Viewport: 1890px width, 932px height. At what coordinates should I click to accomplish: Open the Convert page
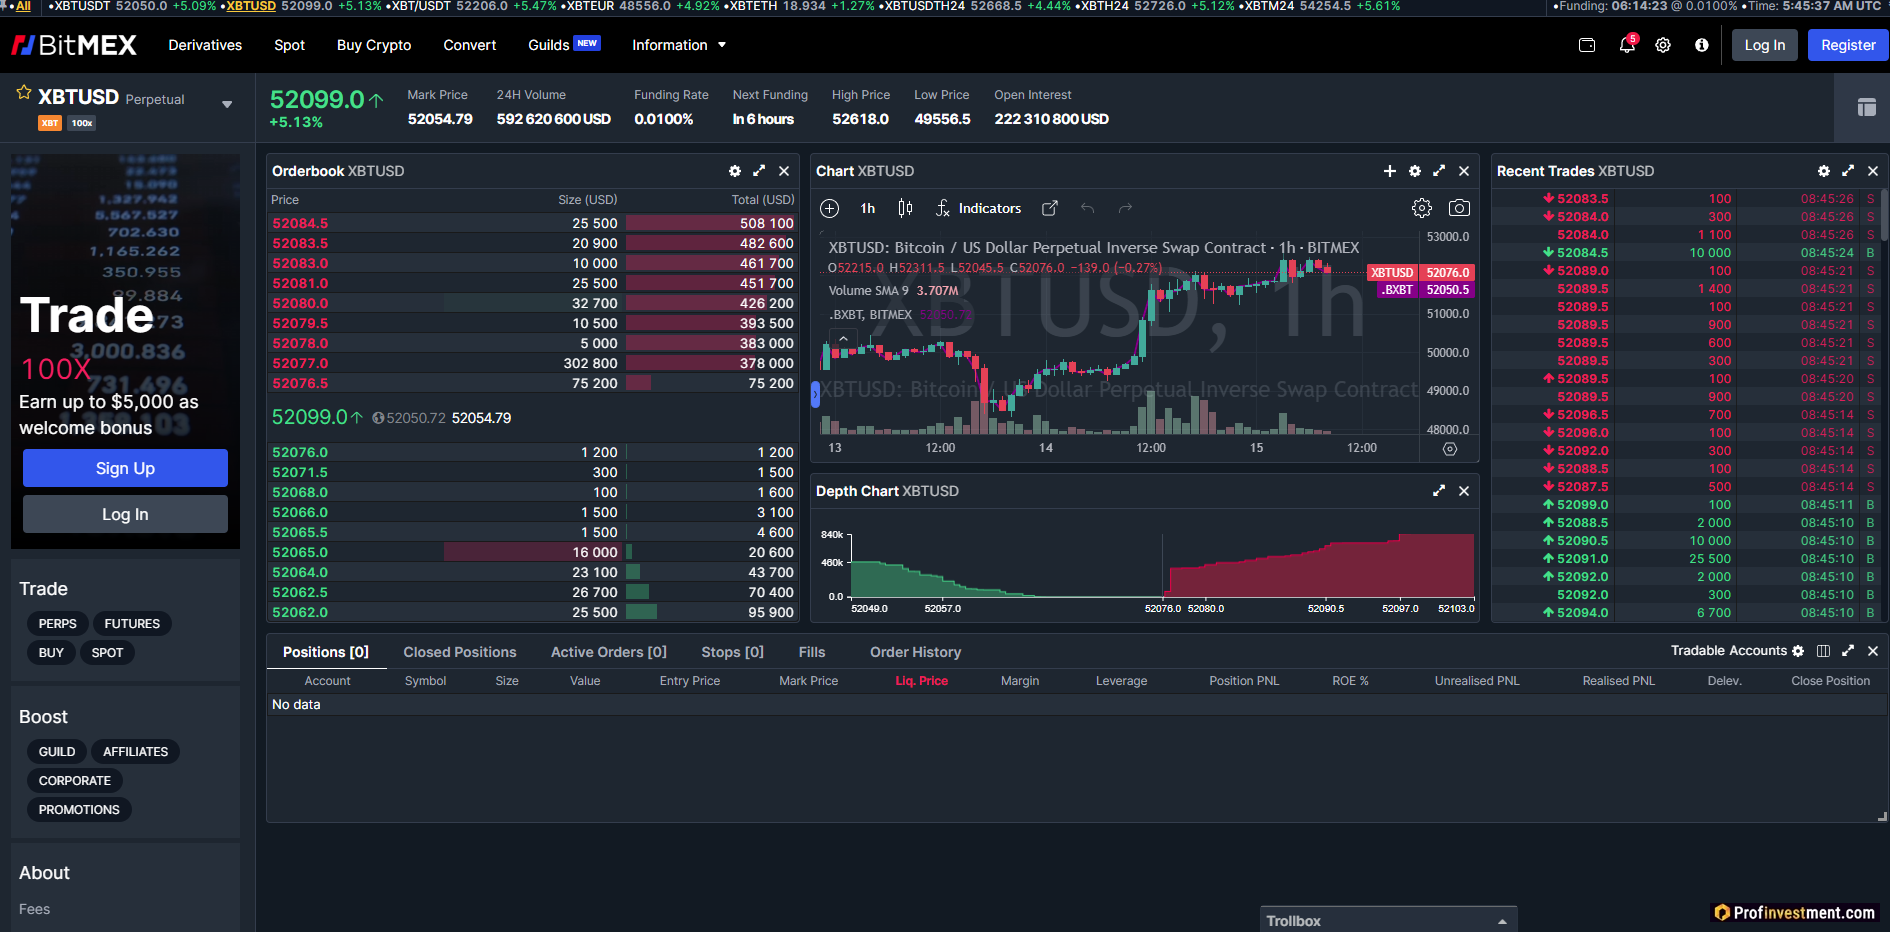(x=470, y=45)
